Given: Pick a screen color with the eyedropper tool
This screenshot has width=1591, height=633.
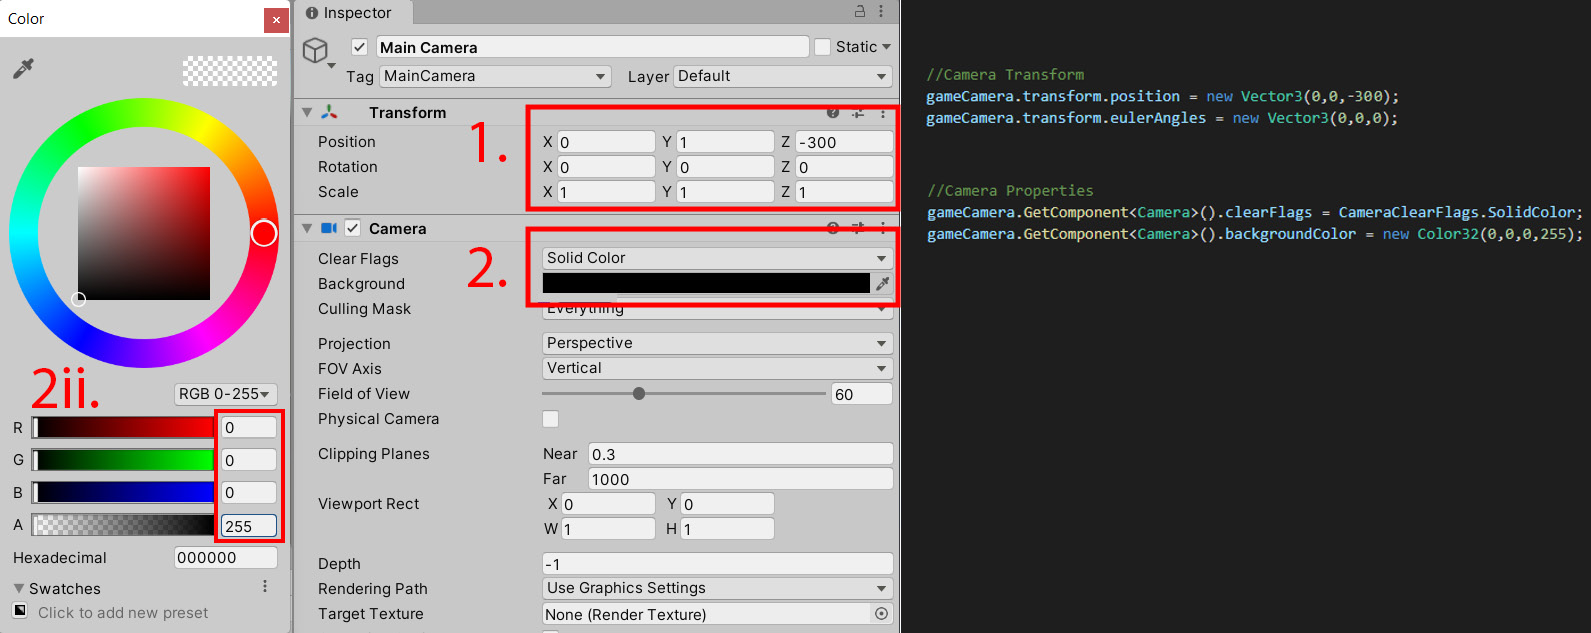Looking at the screenshot, I should [x=23, y=68].
